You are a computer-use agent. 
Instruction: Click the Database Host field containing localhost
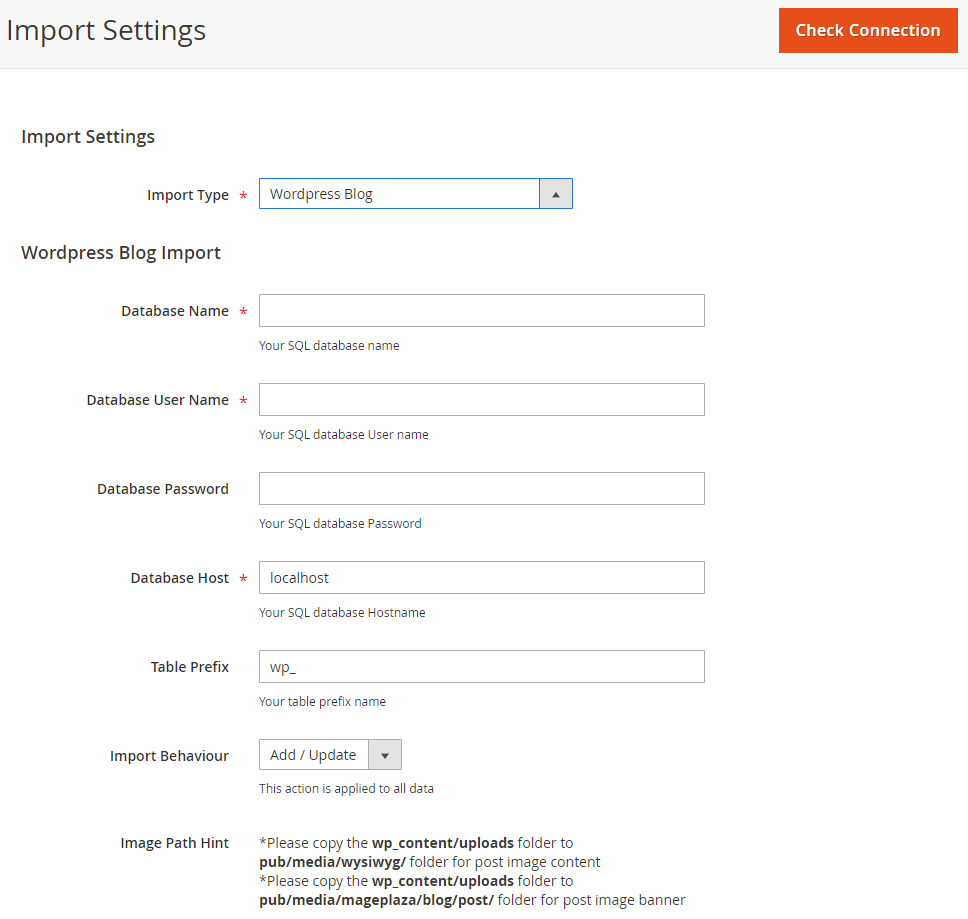(x=481, y=578)
